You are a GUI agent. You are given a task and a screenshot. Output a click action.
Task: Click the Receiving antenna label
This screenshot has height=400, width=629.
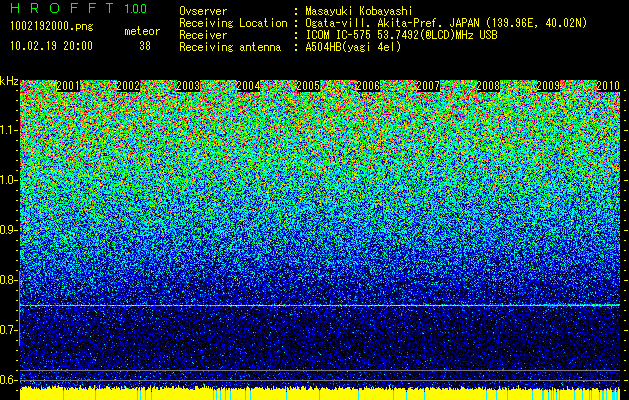[230, 47]
